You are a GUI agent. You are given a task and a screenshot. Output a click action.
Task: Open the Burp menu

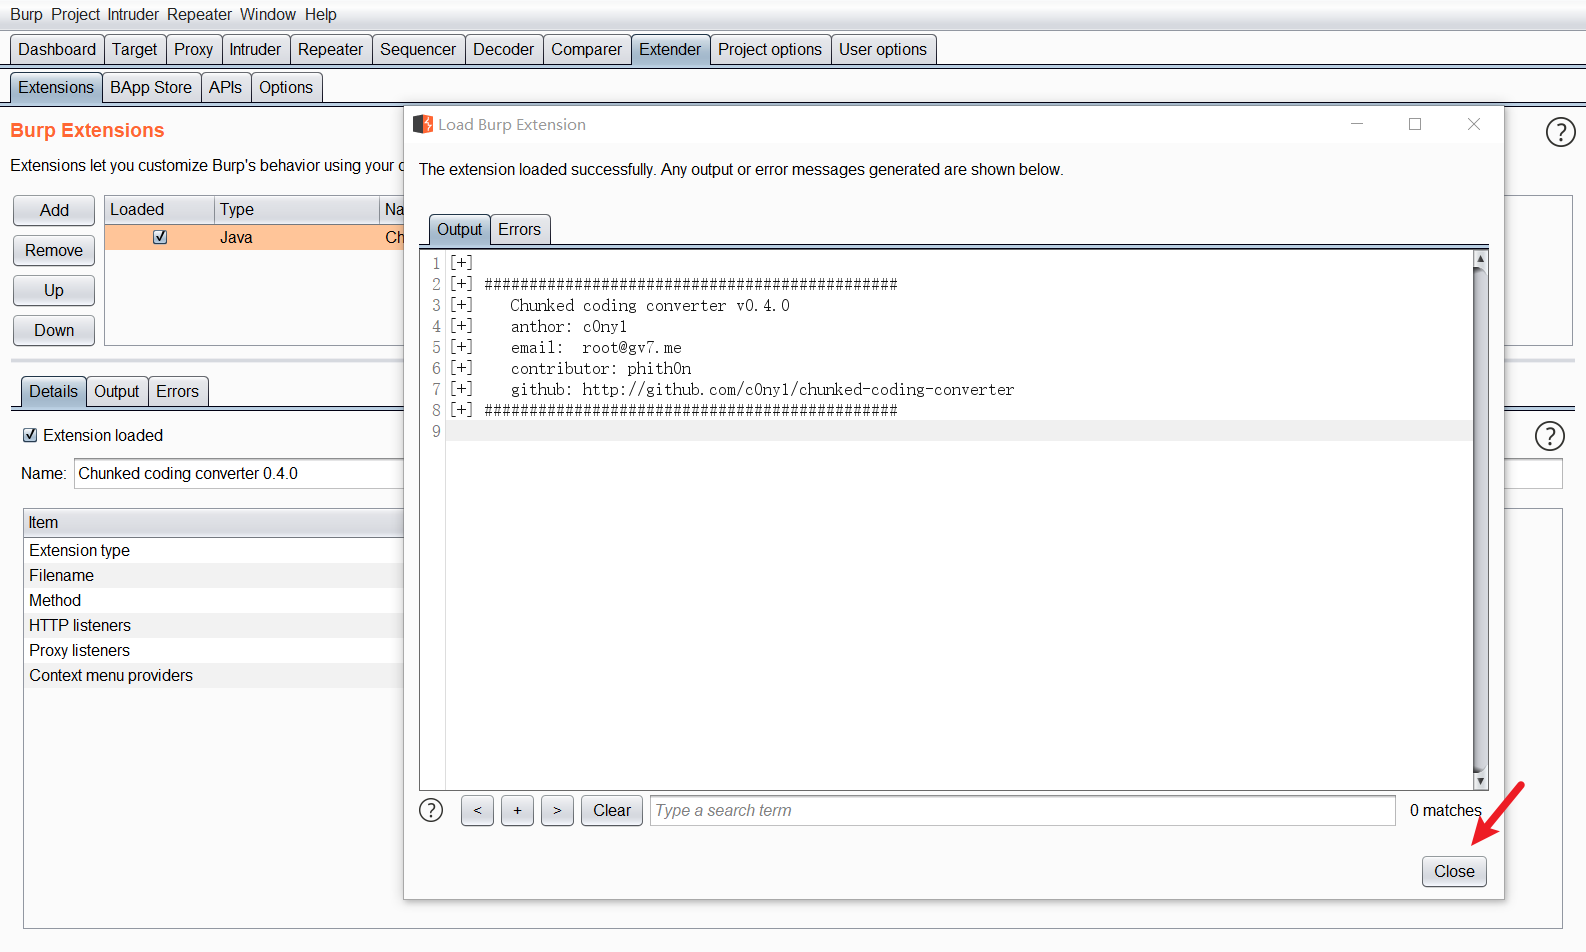pyautogui.click(x=26, y=14)
